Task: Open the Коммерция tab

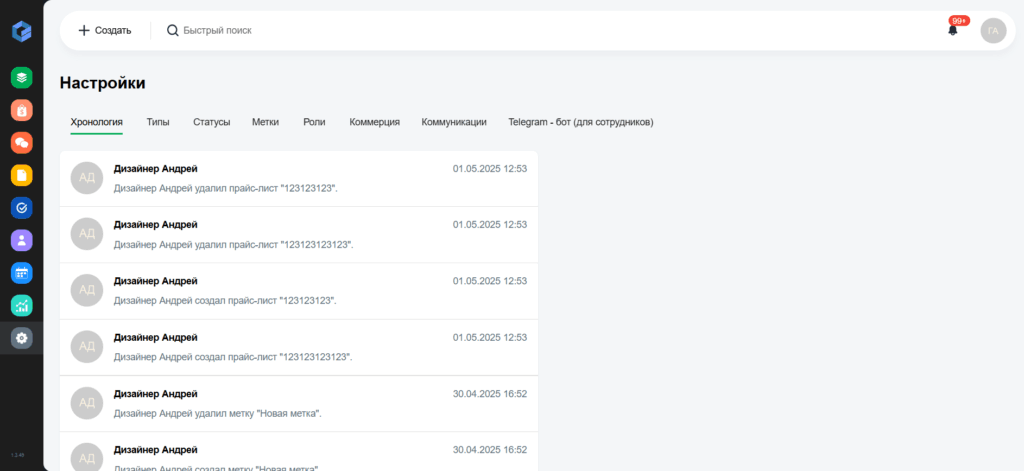Action: pos(374,122)
